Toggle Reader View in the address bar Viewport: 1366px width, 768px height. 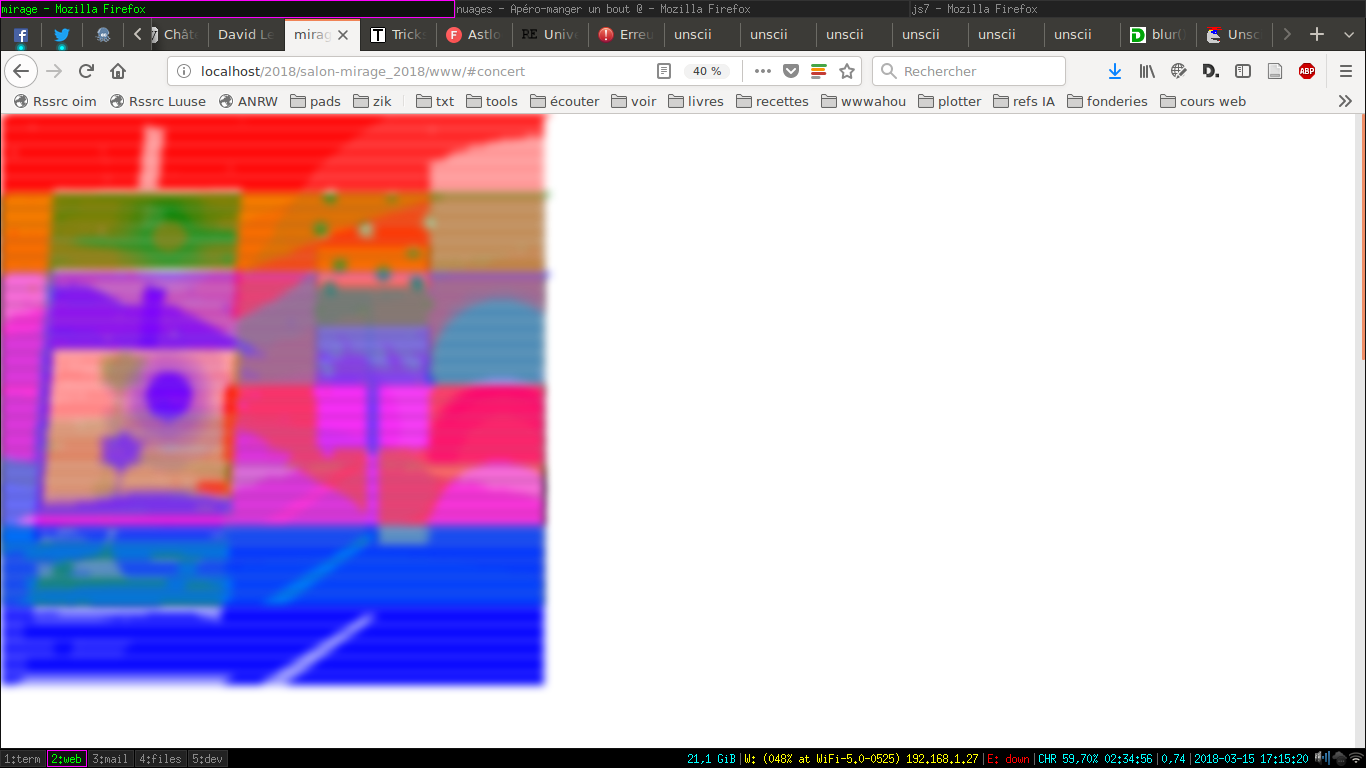(x=664, y=71)
